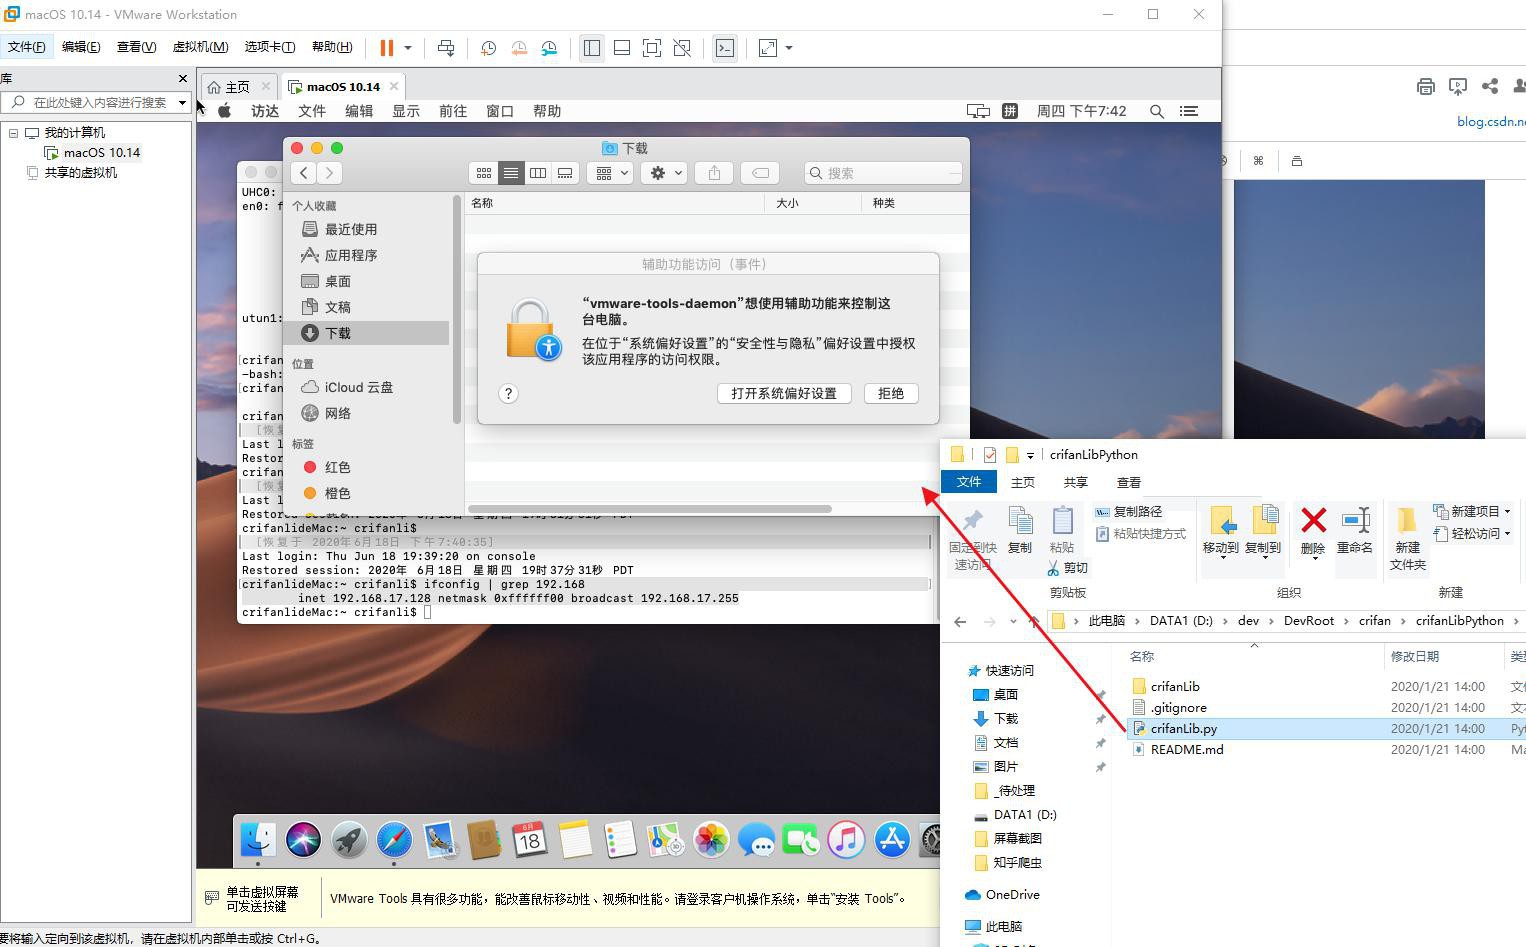Click the send Ctrl+Alt+Del toolbar icon
This screenshot has height=947, width=1526.
pos(446,47)
